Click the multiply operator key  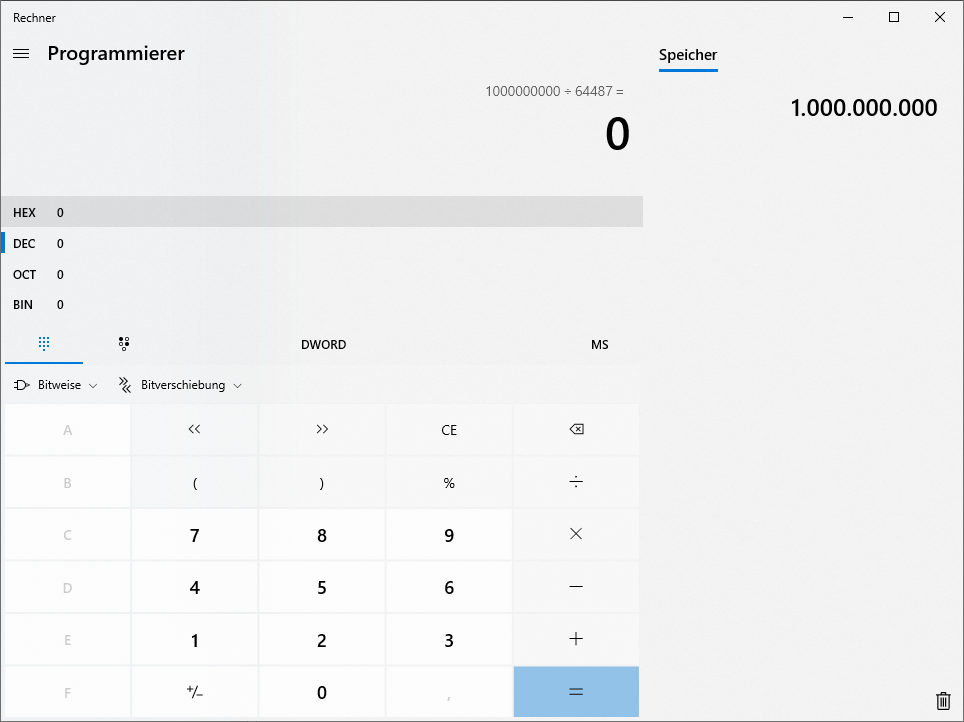[x=576, y=534]
